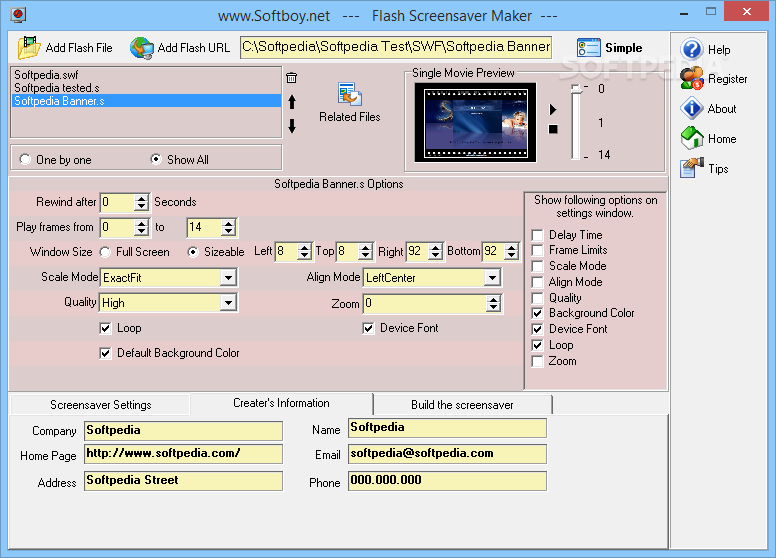Click the Rewind after seconds spinner
The image size is (776, 558).
coord(142,202)
